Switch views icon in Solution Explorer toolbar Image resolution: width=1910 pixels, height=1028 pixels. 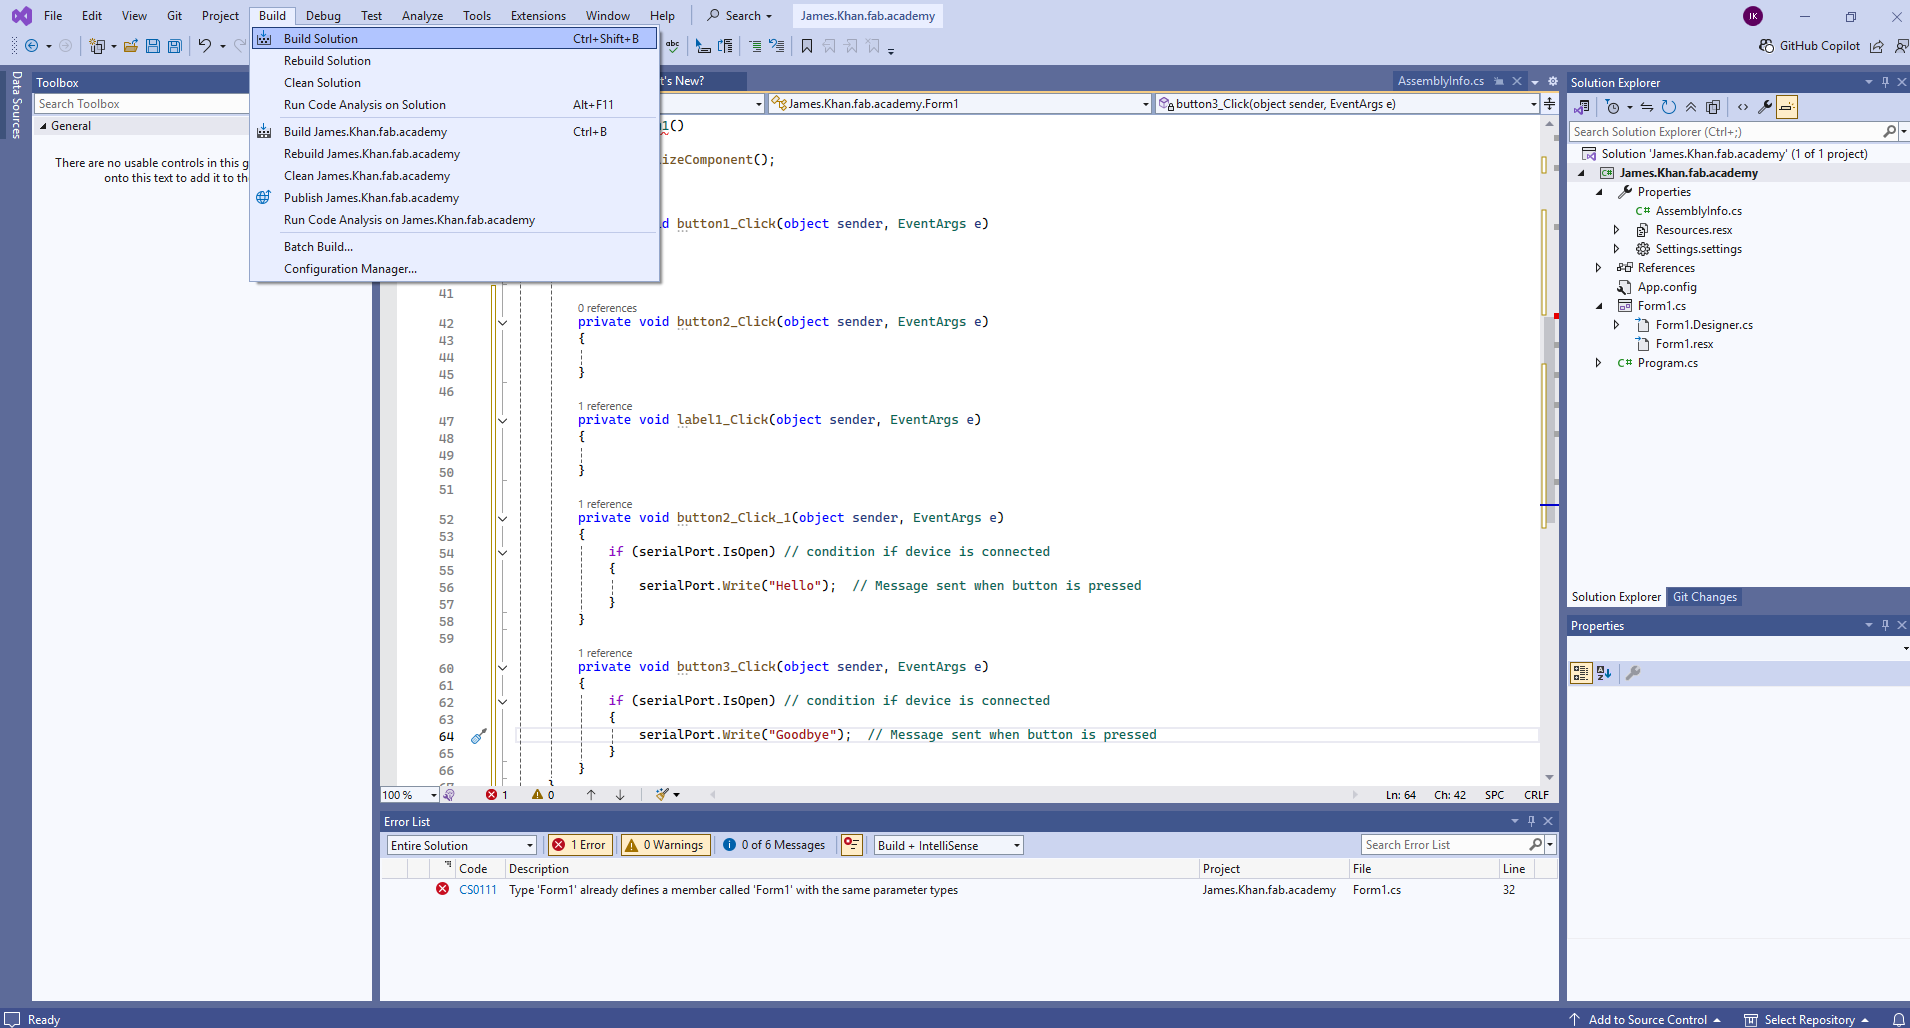pyautogui.click(x=1582, y=107)
